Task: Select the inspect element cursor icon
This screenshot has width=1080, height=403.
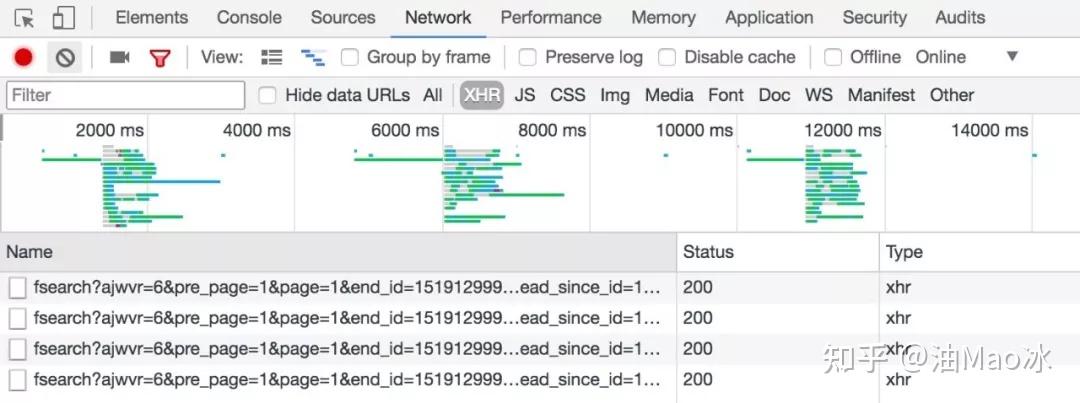Action: pyautogui.click(x=24, y=19)
